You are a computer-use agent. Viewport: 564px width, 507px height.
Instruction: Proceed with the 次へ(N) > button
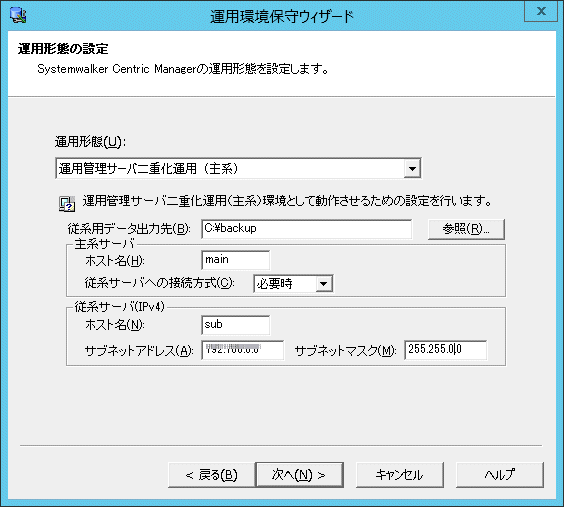[299, 475]
